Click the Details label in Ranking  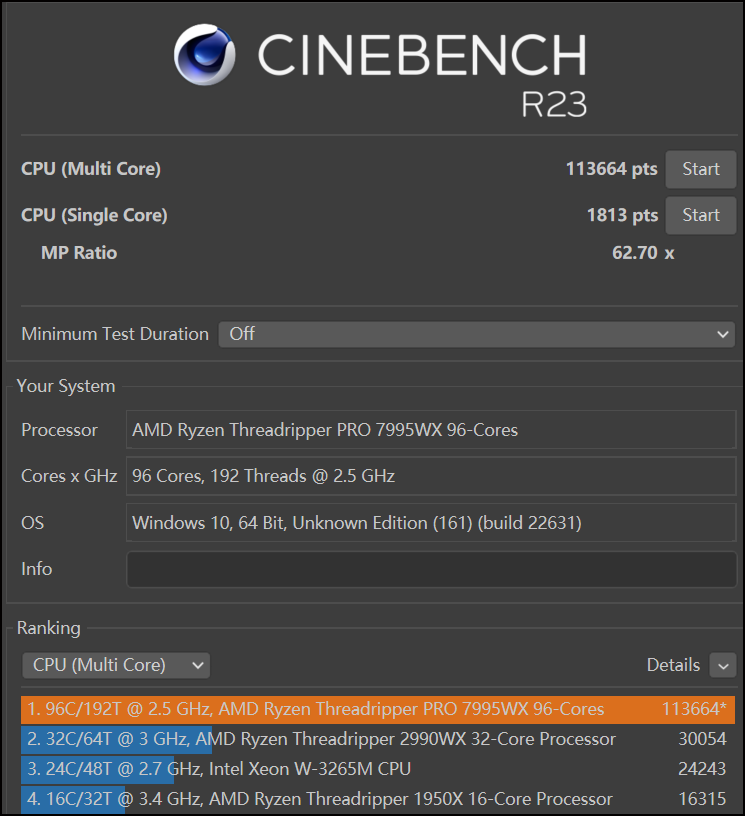(x=673, y=665)
